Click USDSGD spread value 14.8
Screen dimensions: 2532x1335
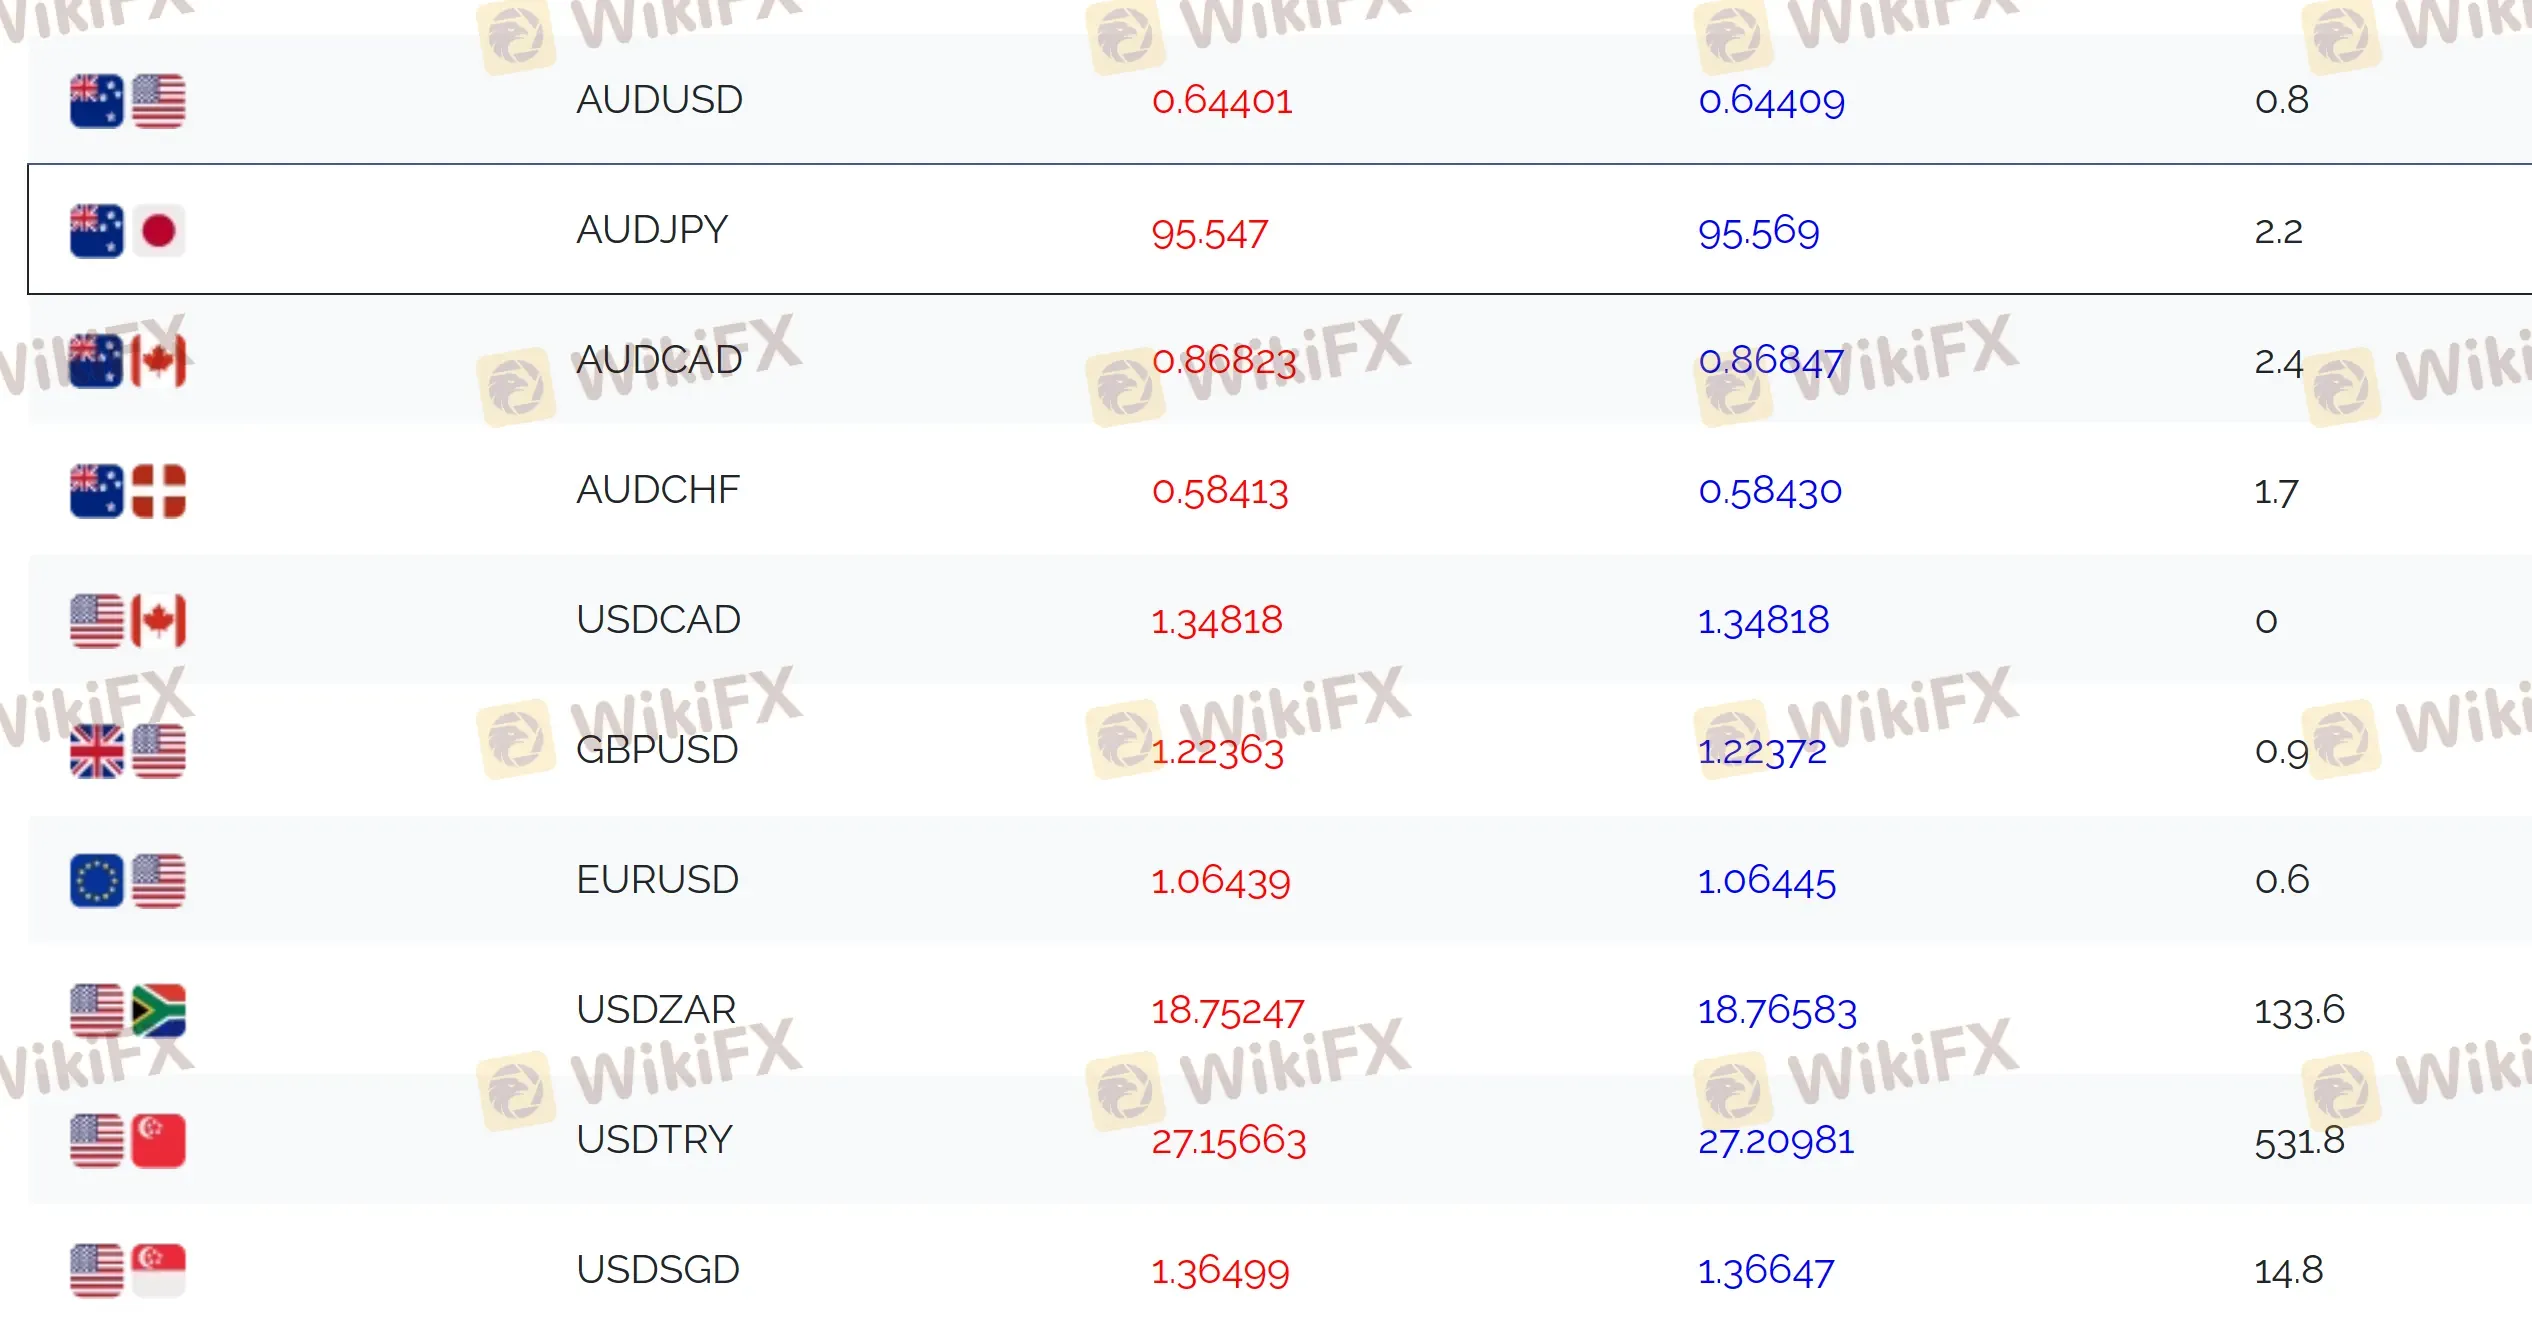tap(2288, 1271)
